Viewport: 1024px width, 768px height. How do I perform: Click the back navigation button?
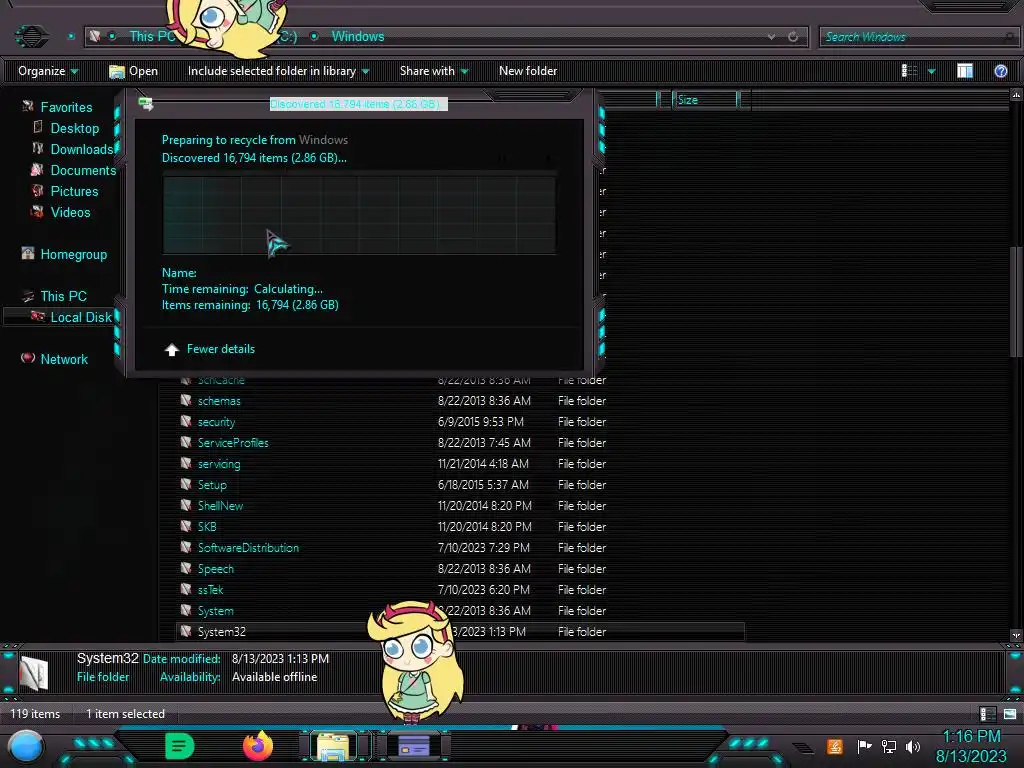[x=31, y=36]
